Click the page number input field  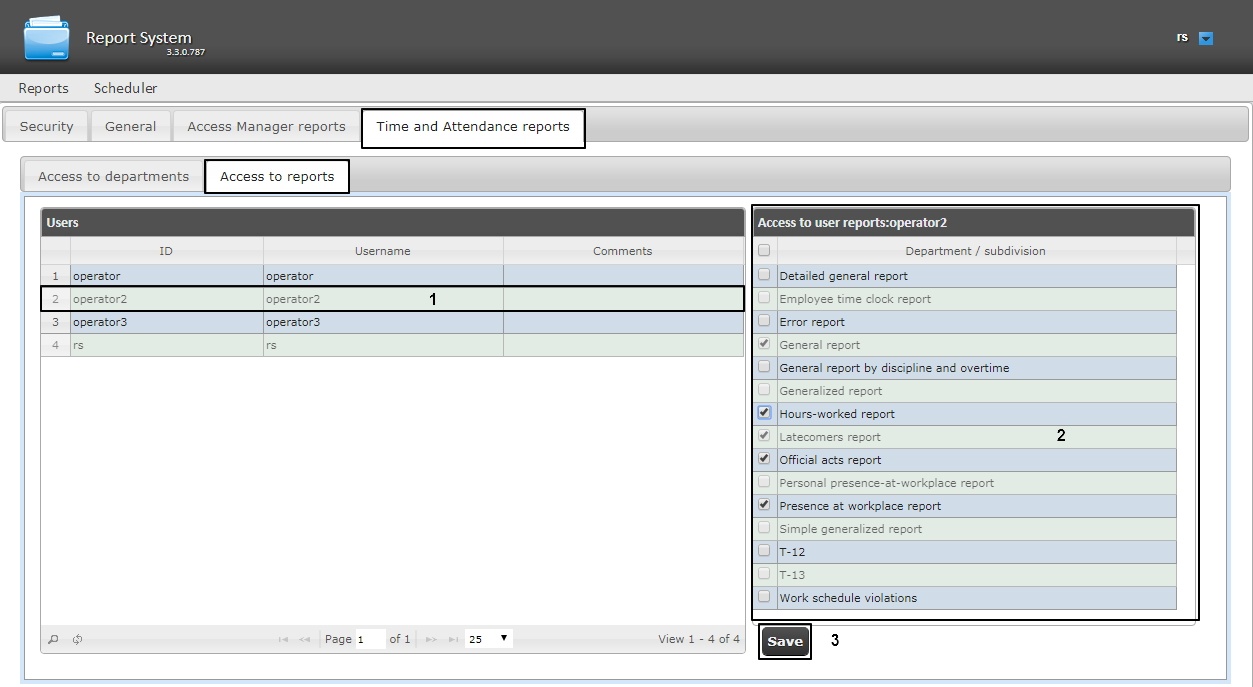coord(370,640)
